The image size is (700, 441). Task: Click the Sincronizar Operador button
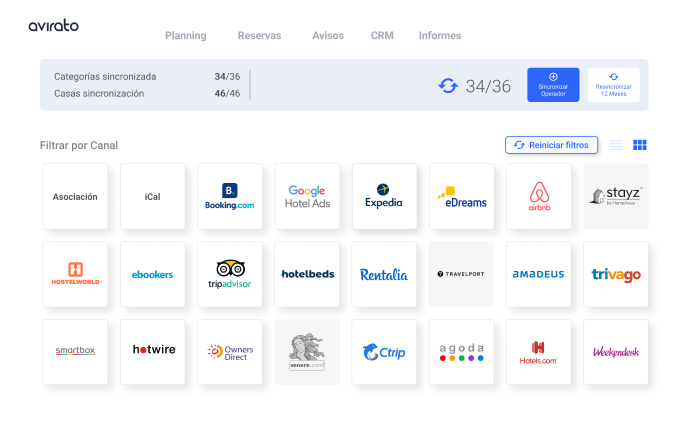coord(553,85)
